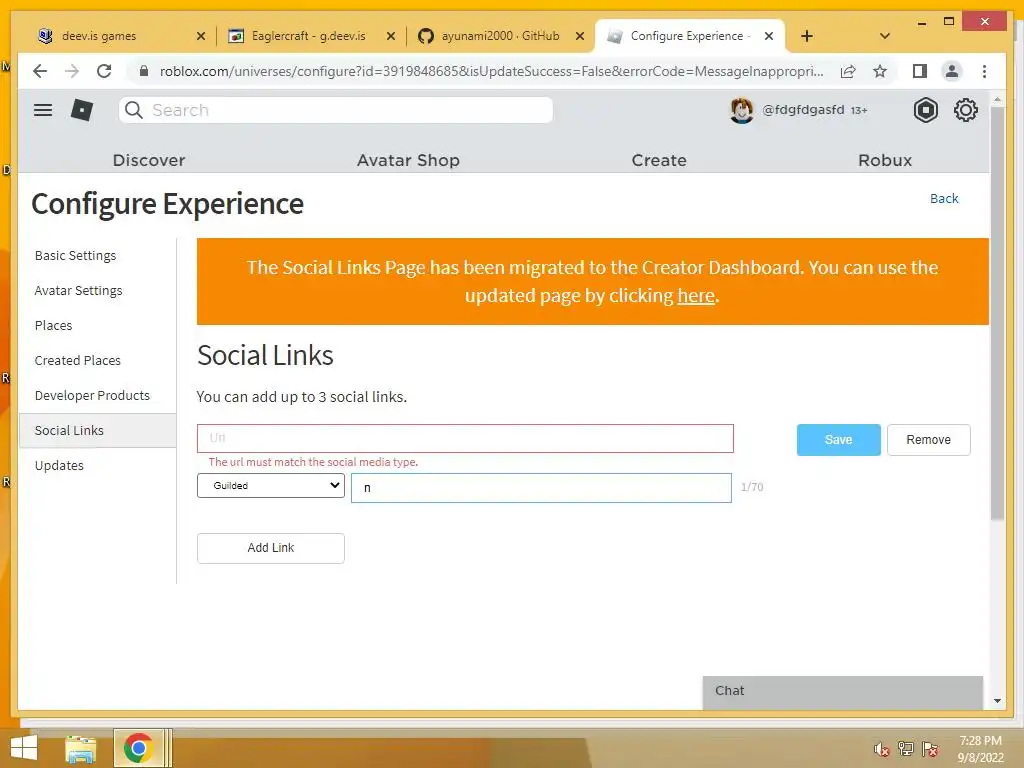This screenshot has height=768, width=1024.
Task: Bookmark this page with the star icon
Action: click(x=880, y=71)
